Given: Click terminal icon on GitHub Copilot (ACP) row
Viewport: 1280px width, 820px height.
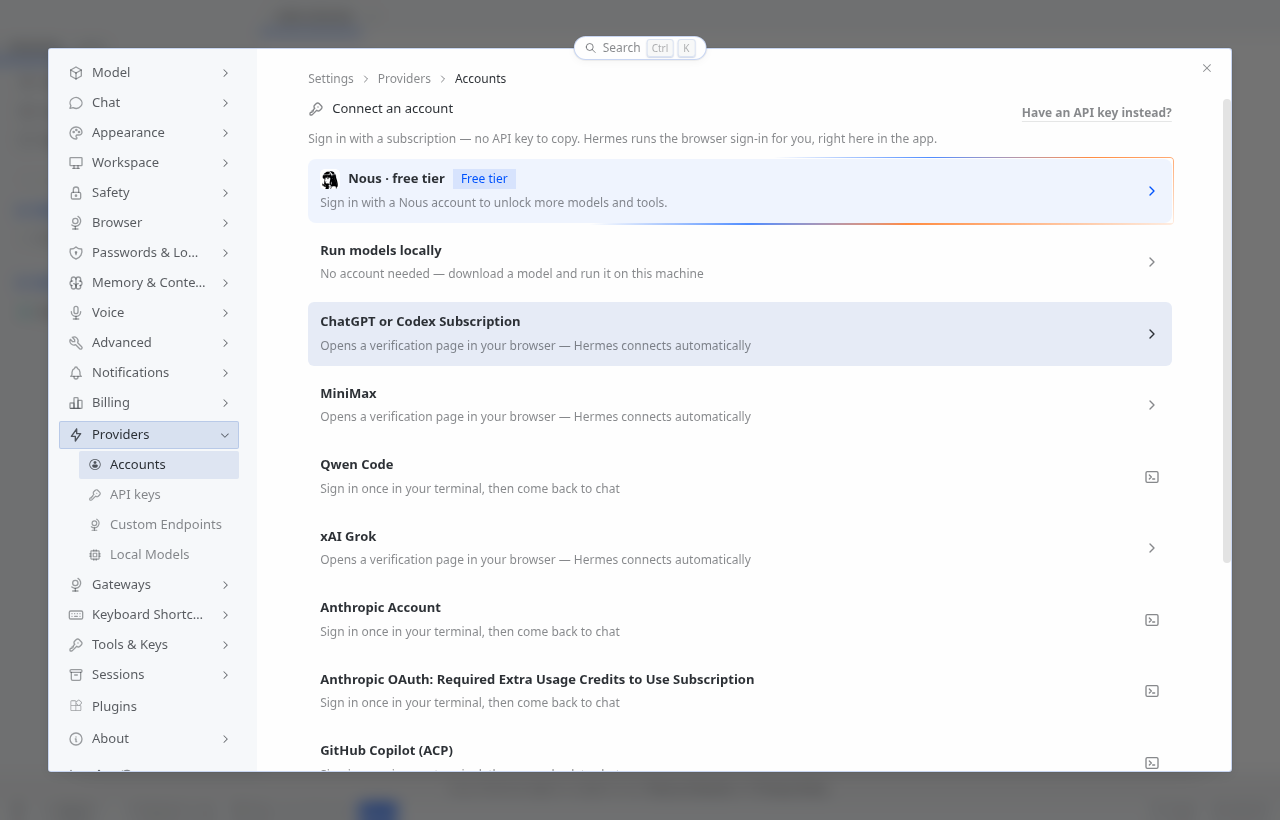Looking at the screenshot, I should (1152, 763).
